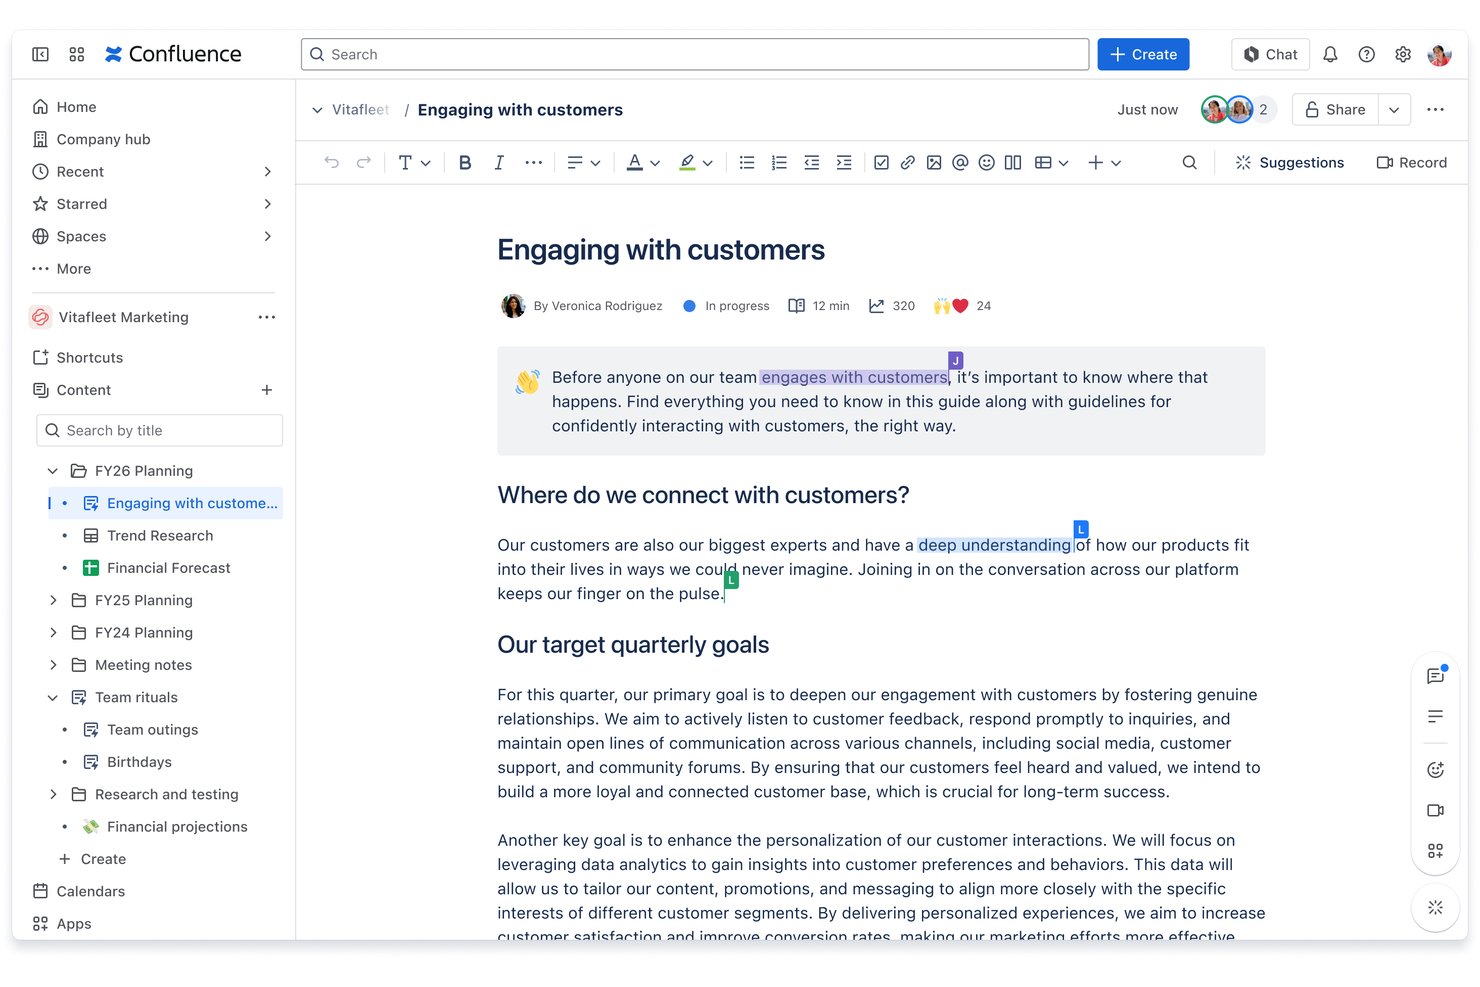Open the insert elements plus menu
This screenshot has height=987, width=1480.
point(1104,162)
